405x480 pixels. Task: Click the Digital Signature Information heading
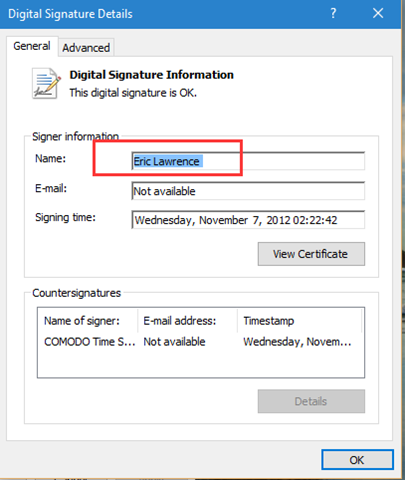pyautogui.click(x=152, y=75)
